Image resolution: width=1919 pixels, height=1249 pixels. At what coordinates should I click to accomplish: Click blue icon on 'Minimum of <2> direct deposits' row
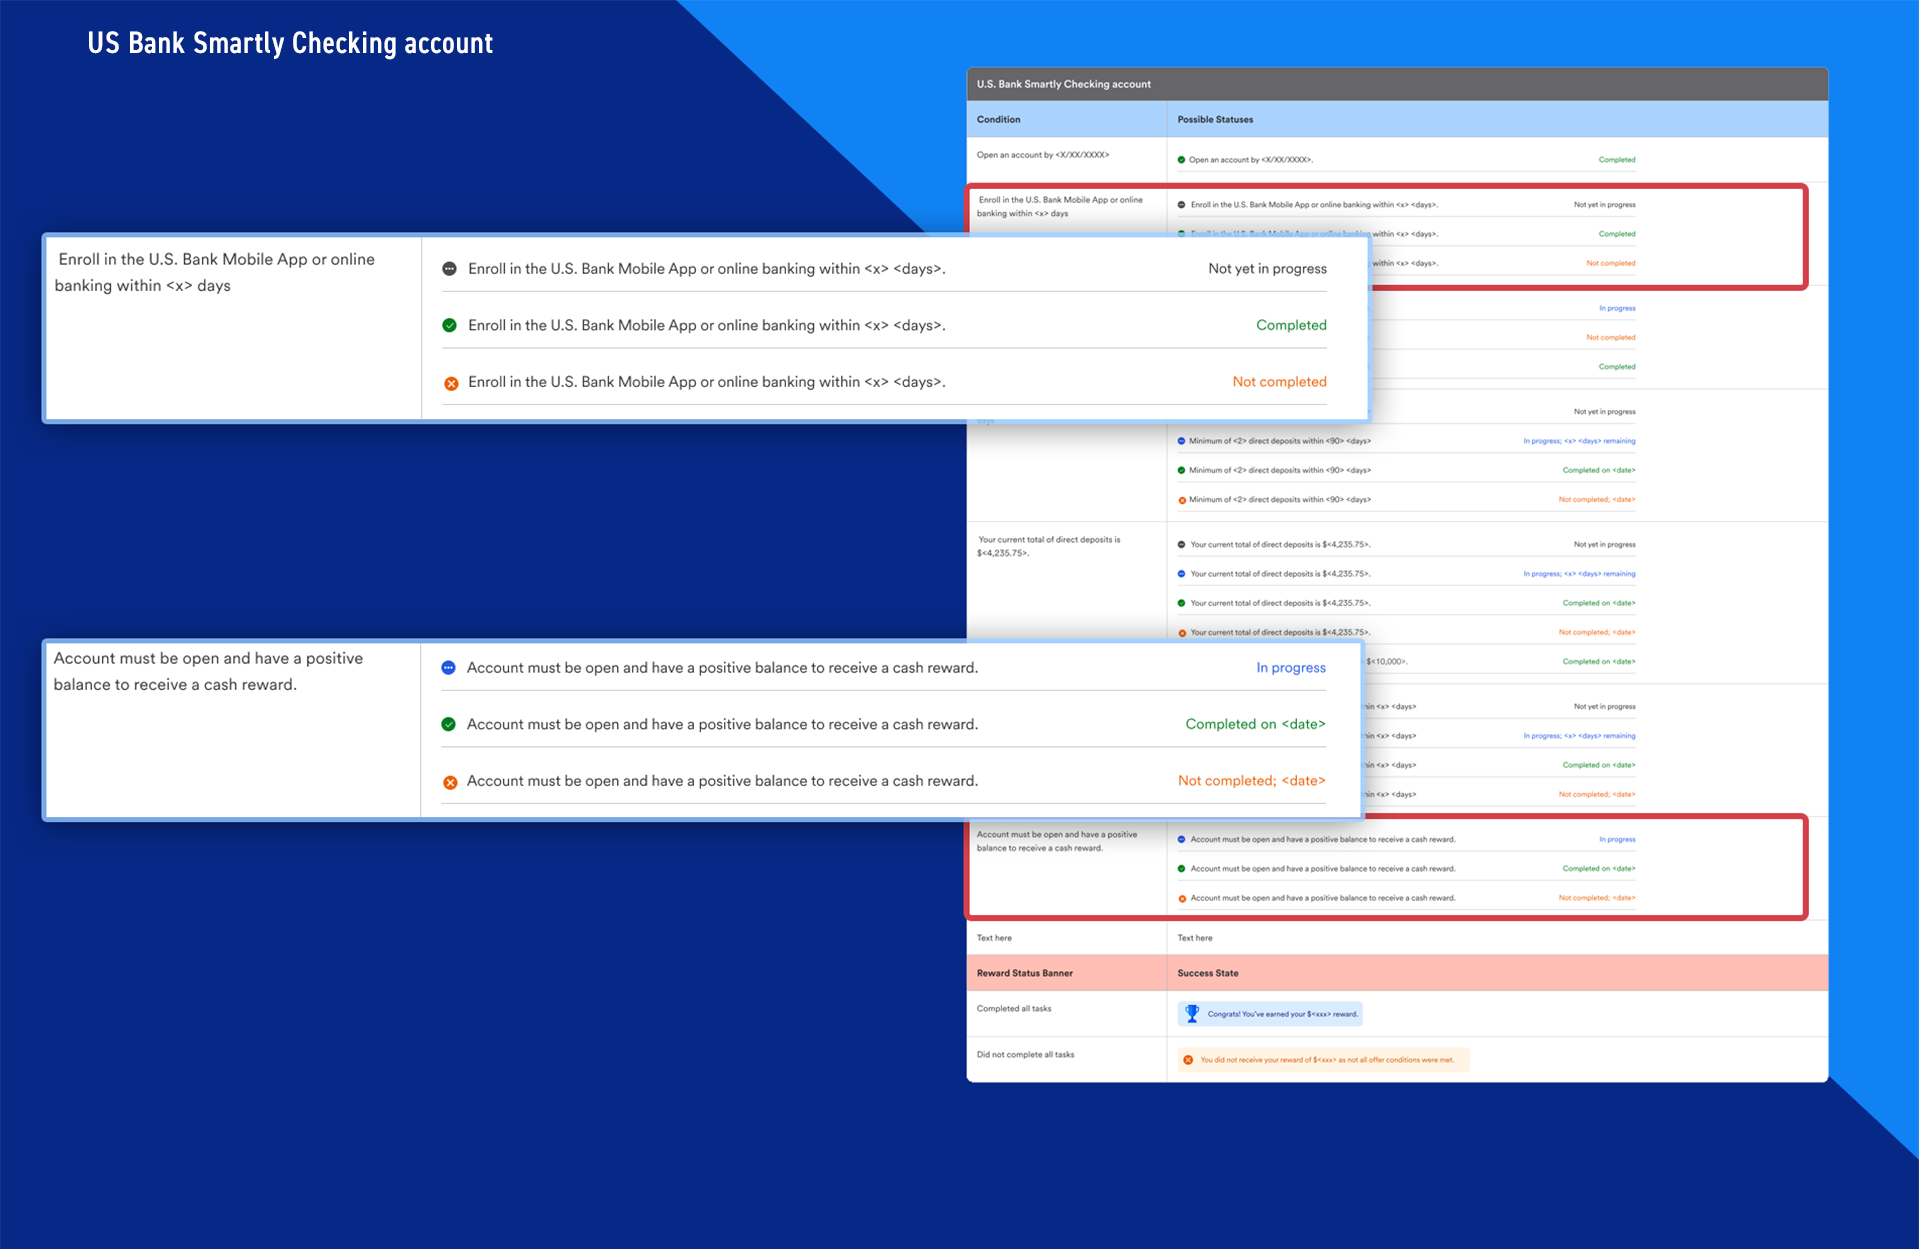pos(1181,441)
